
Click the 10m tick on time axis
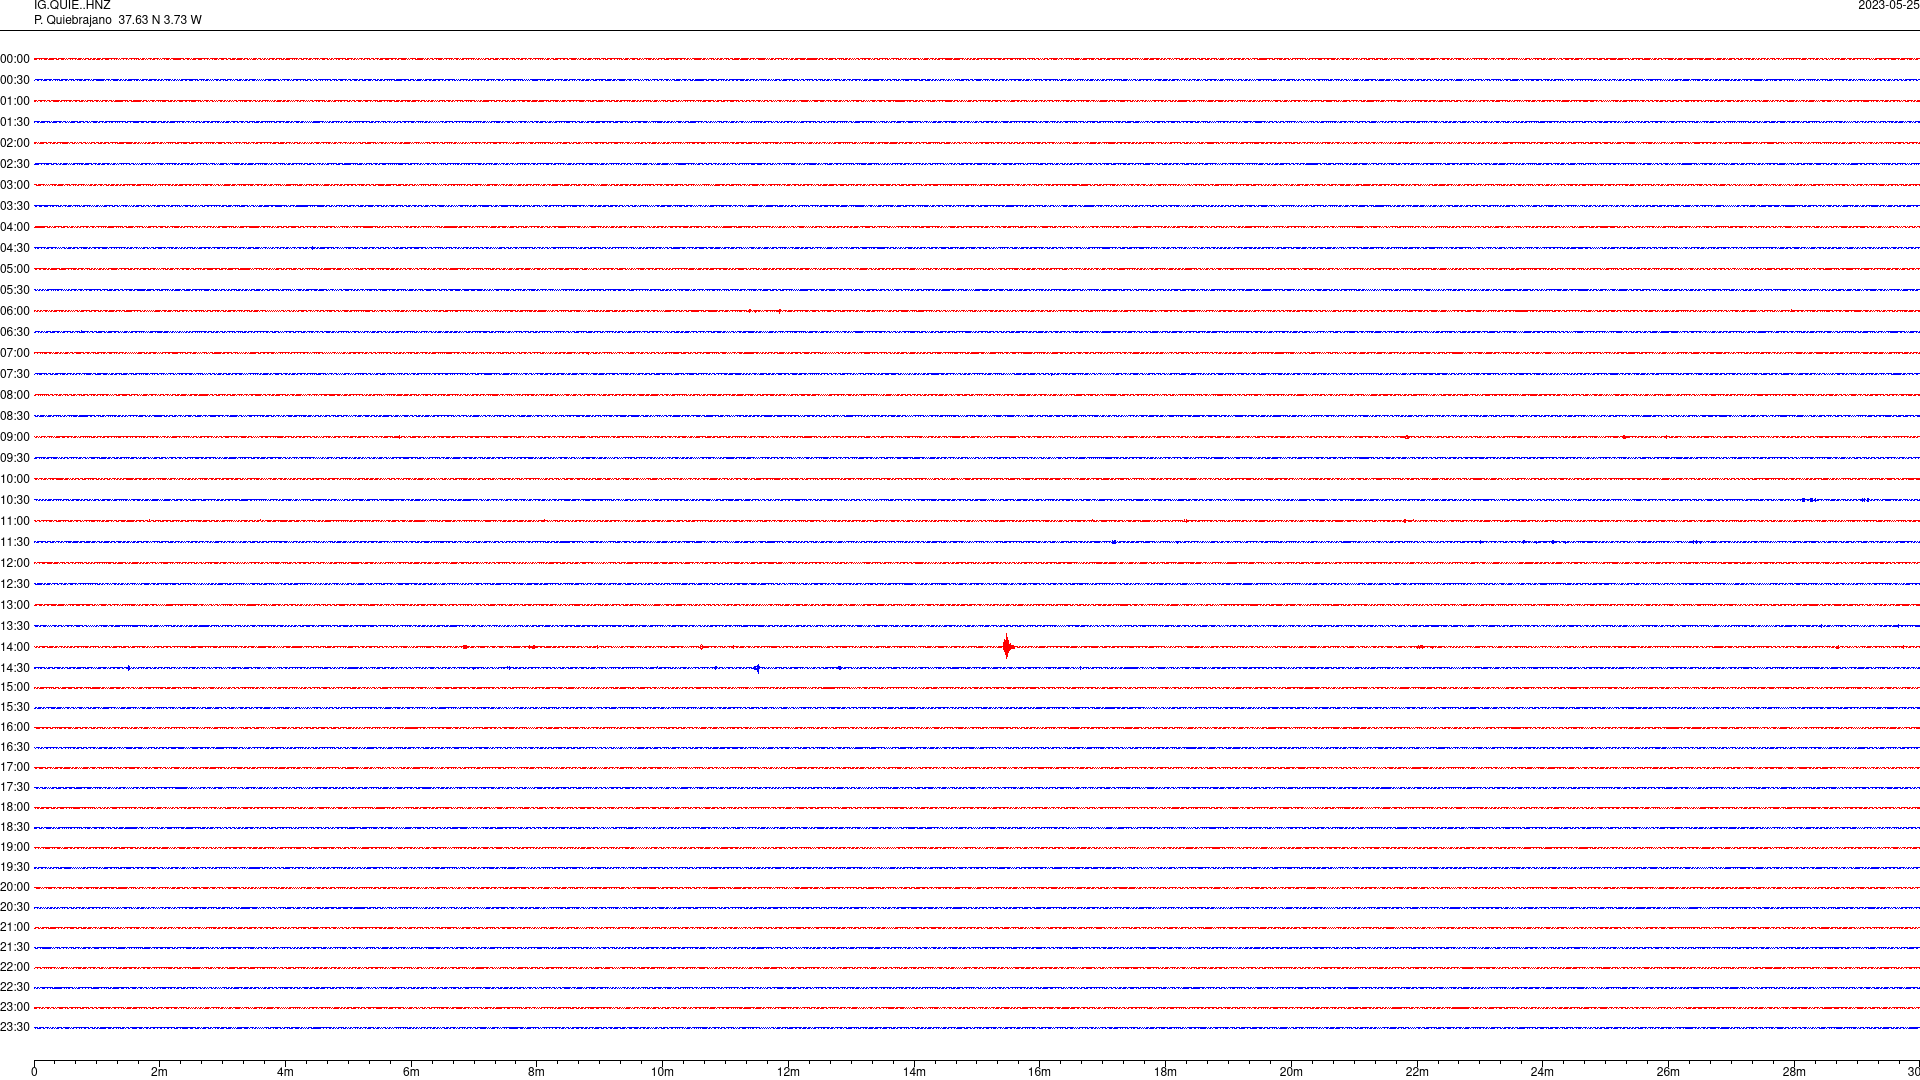point(662,1072)
